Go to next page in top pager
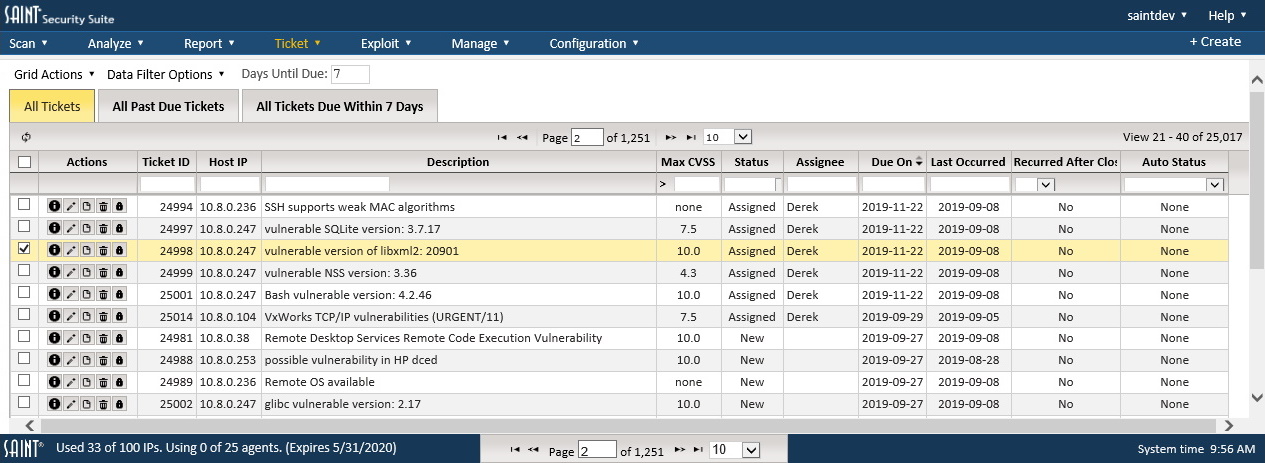 671,137
